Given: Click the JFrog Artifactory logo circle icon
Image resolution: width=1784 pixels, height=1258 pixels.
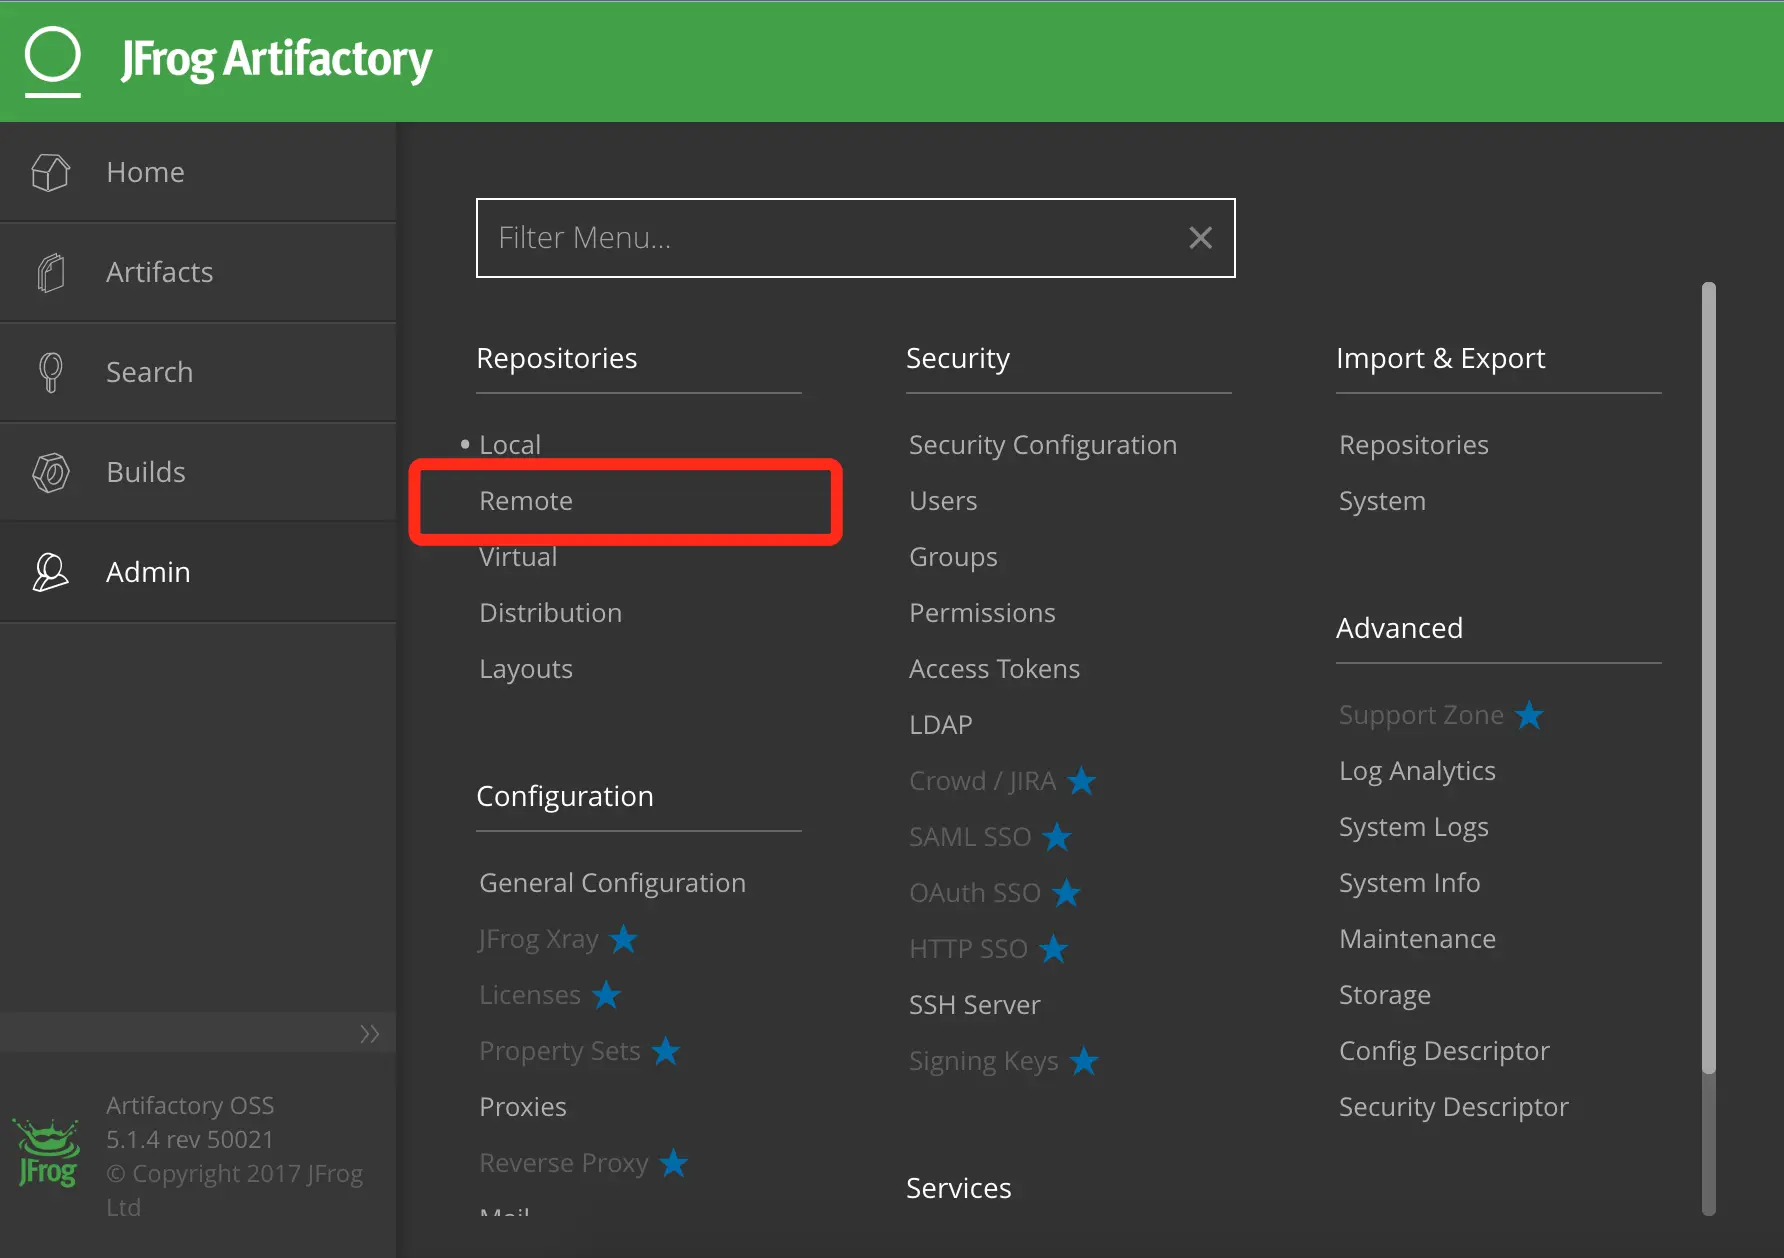Looking at the screenshot, I should click(x=52, y=57).
